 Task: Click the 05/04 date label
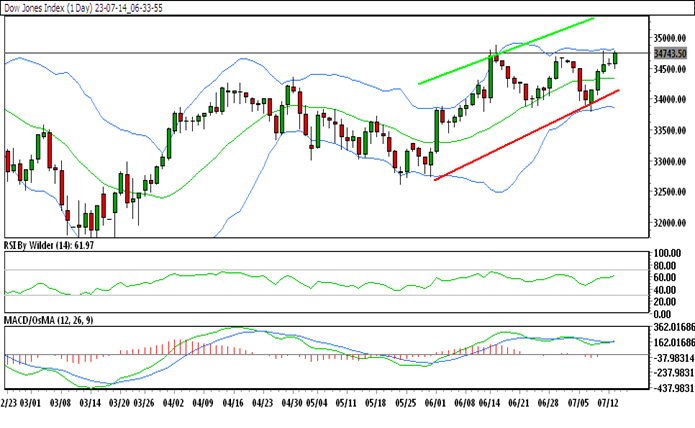click(317, 403)
